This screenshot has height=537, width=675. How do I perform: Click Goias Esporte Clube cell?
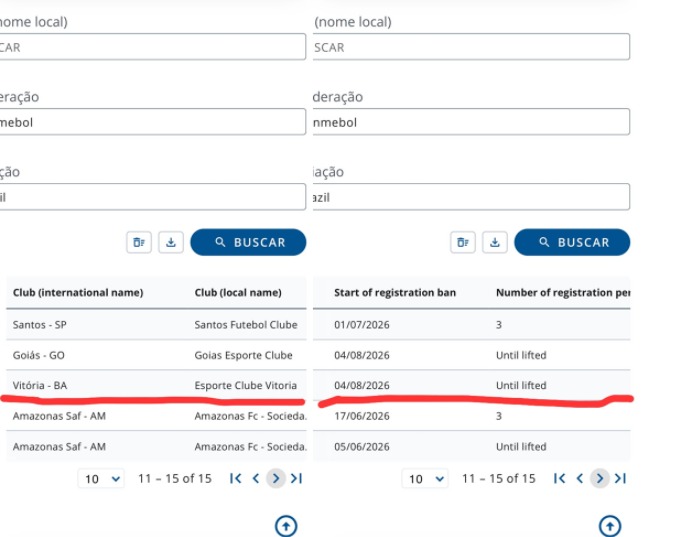click(243, 355)
